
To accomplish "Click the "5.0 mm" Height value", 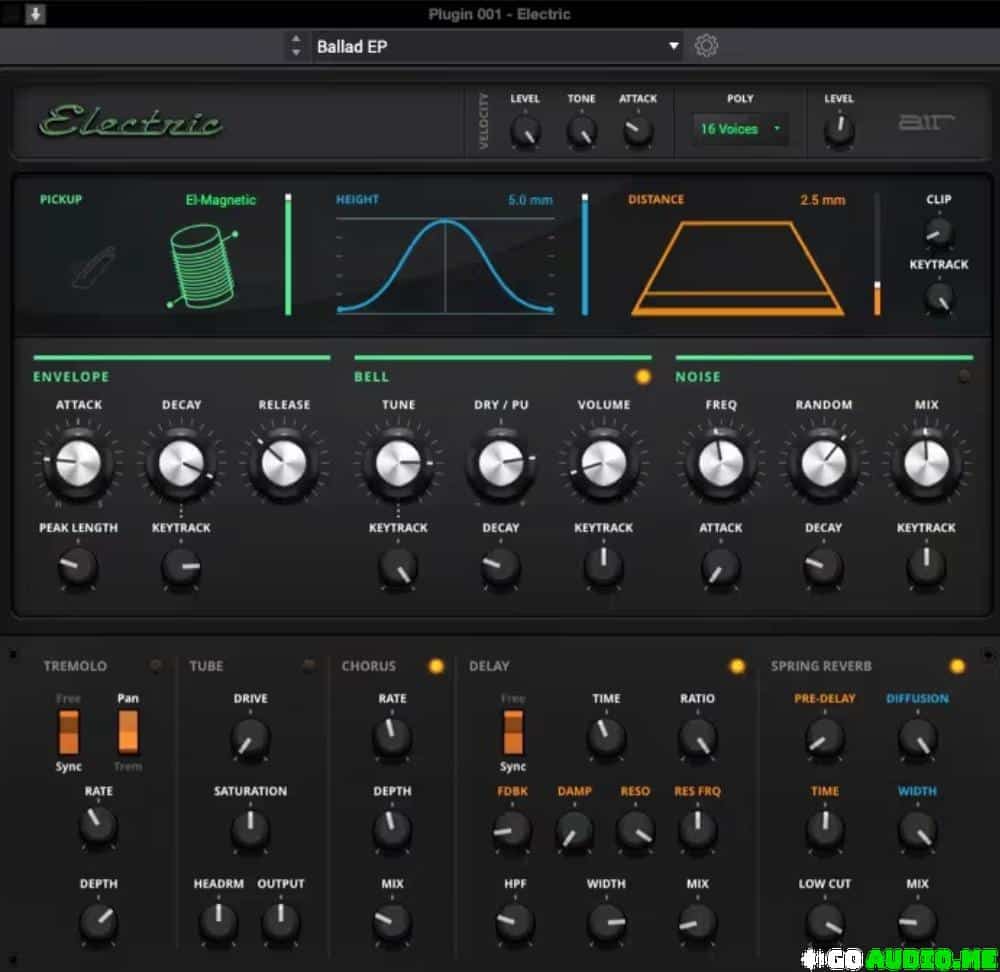I will pos(530,200).
